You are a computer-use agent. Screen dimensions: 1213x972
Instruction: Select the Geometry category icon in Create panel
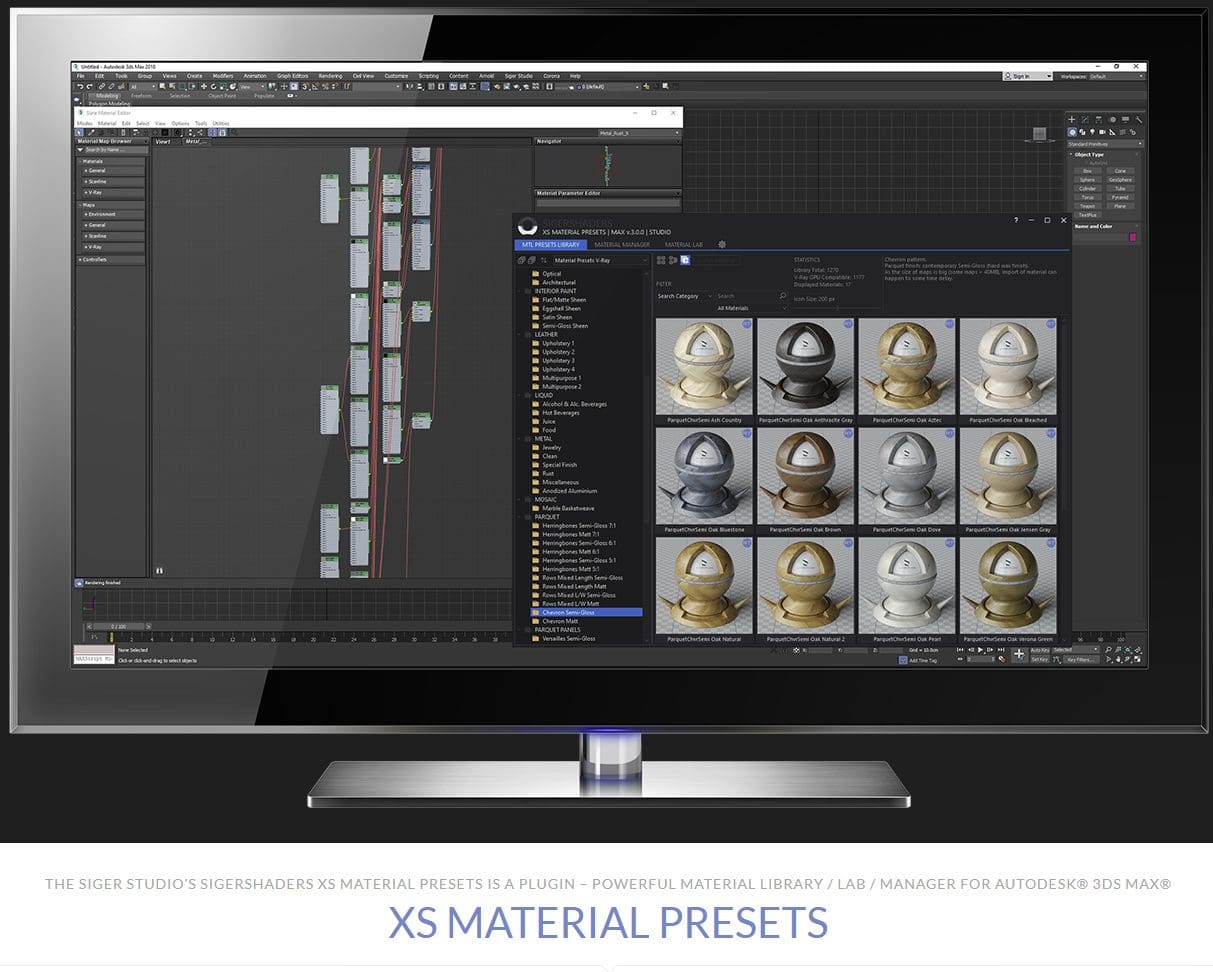point(1072,132)
